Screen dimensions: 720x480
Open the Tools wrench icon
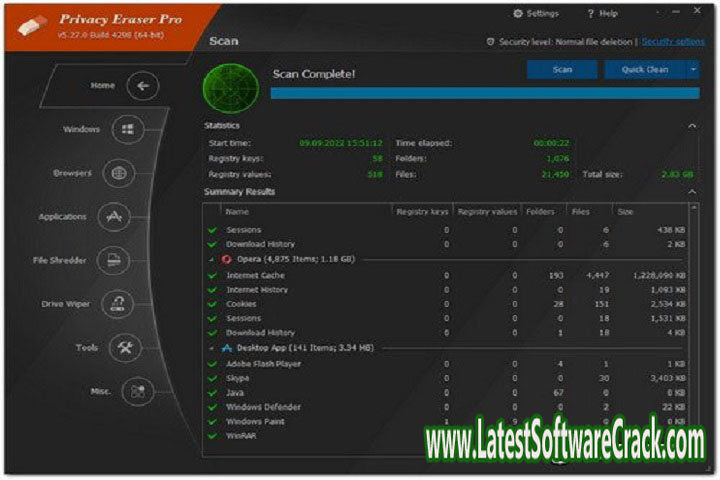coord(126,347)
